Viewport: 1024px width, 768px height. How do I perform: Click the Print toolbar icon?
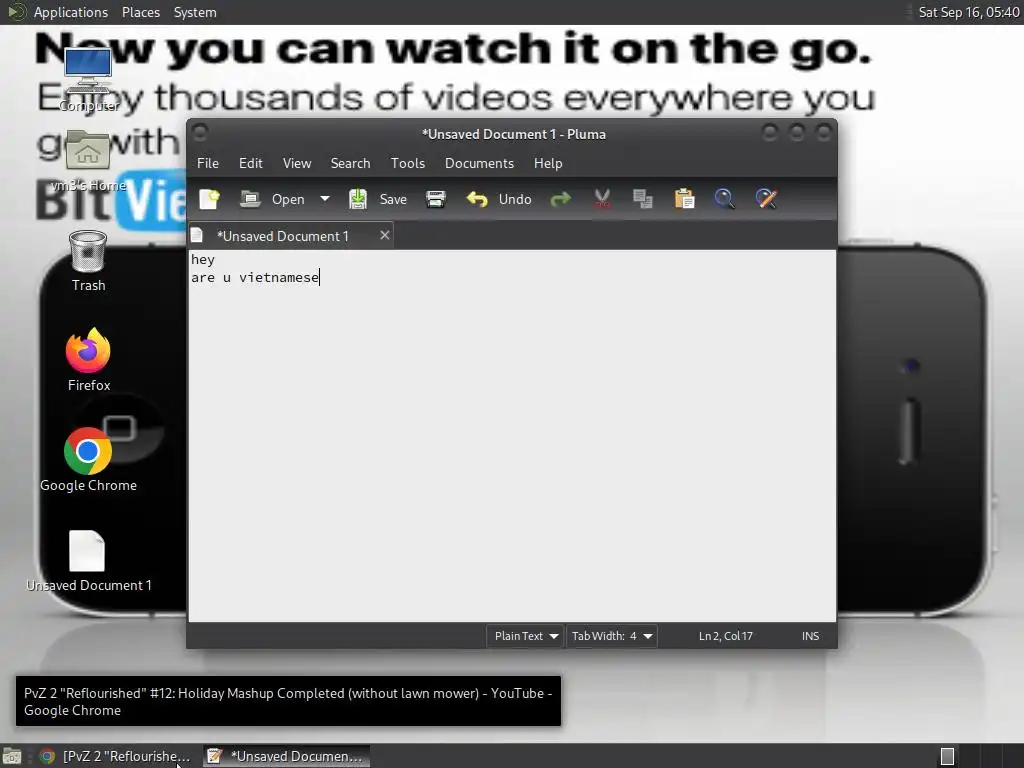click(x=436, y=199)
